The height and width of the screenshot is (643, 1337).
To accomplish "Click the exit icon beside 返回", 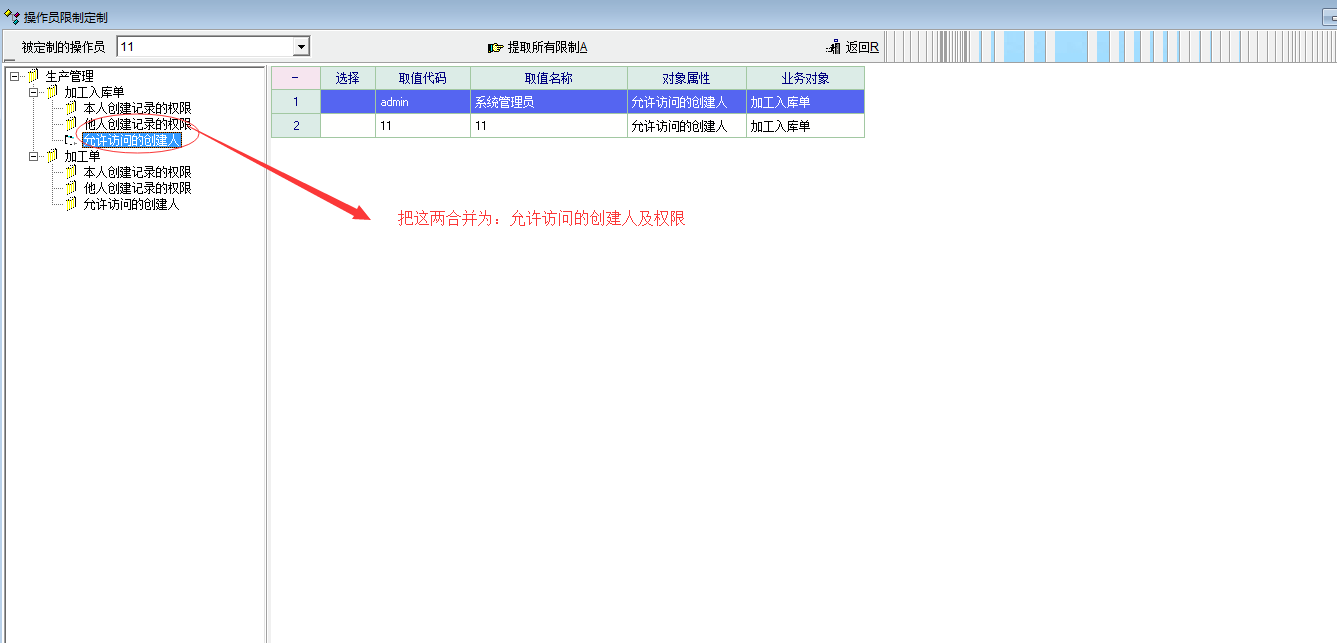I will click(833, 47).
